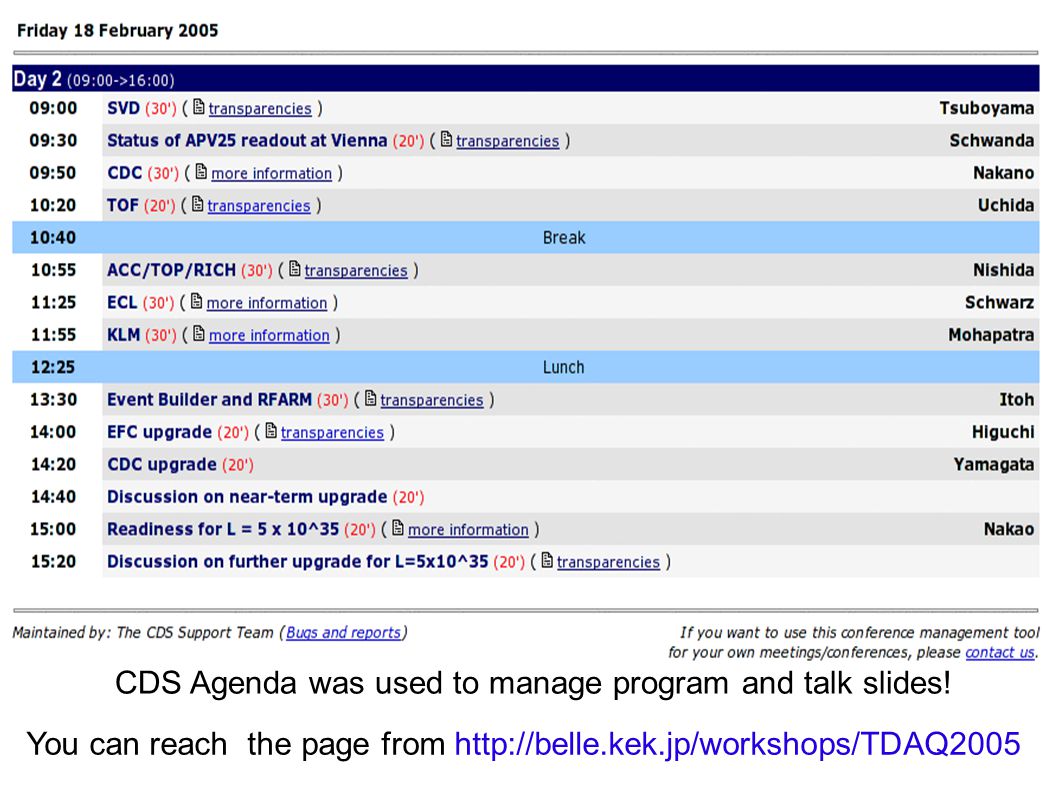Screen dimensions: 1058x793
Task: Select the KLM talk title
Action: [123, 335]
